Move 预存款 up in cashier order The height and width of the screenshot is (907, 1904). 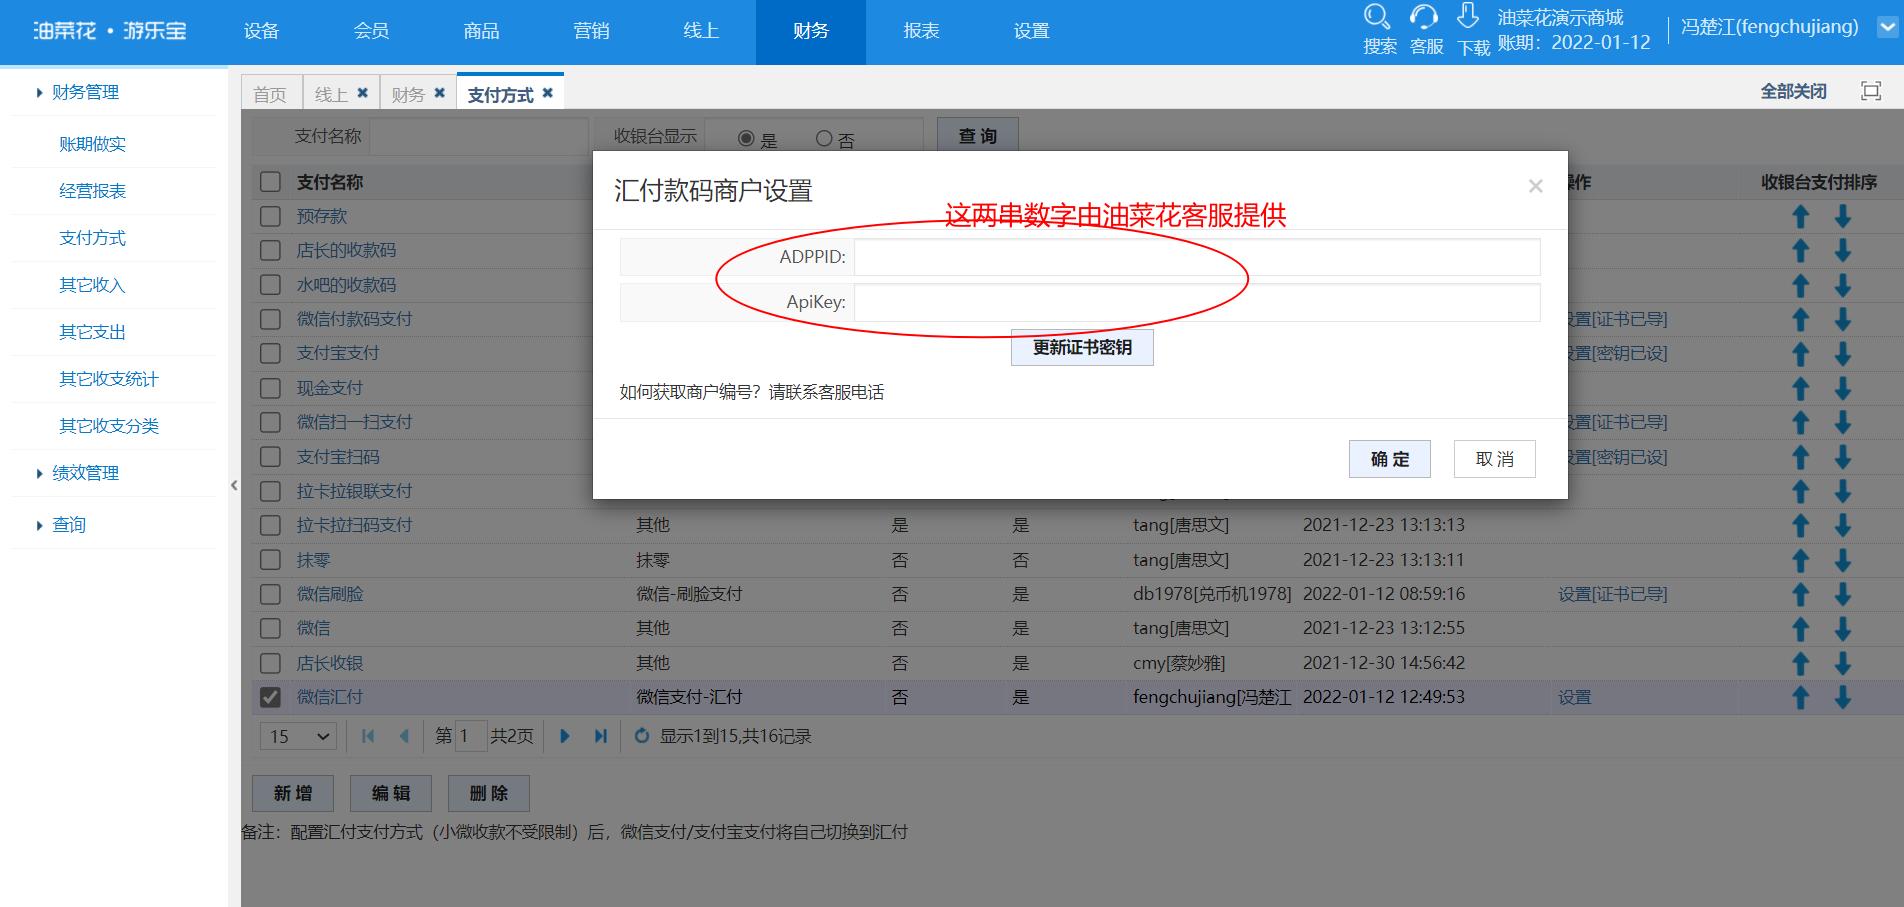(x=1801, y=216)
